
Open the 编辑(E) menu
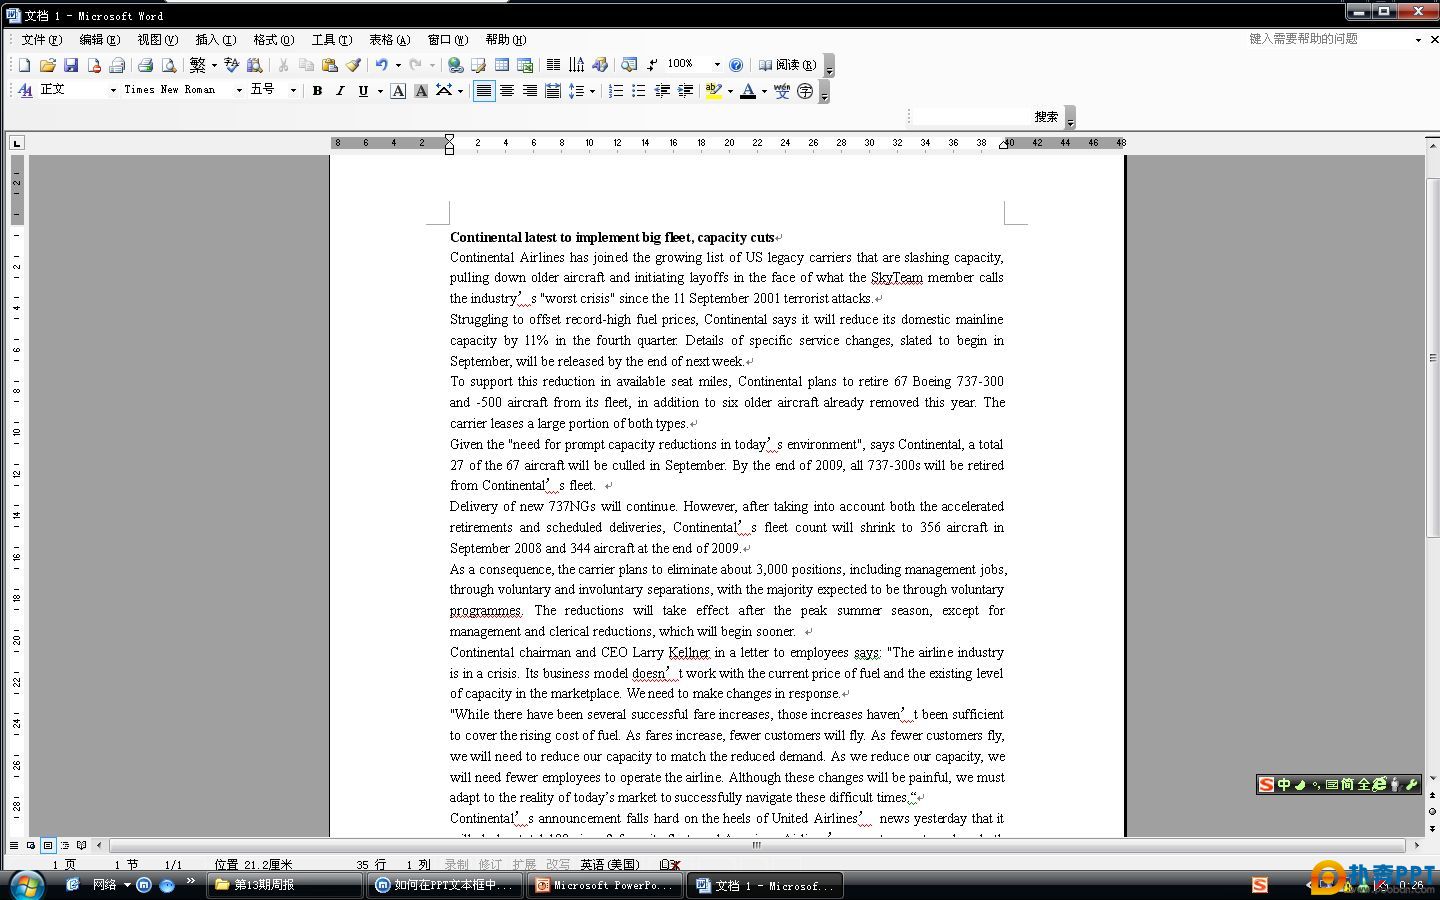(x=99, y=40)
